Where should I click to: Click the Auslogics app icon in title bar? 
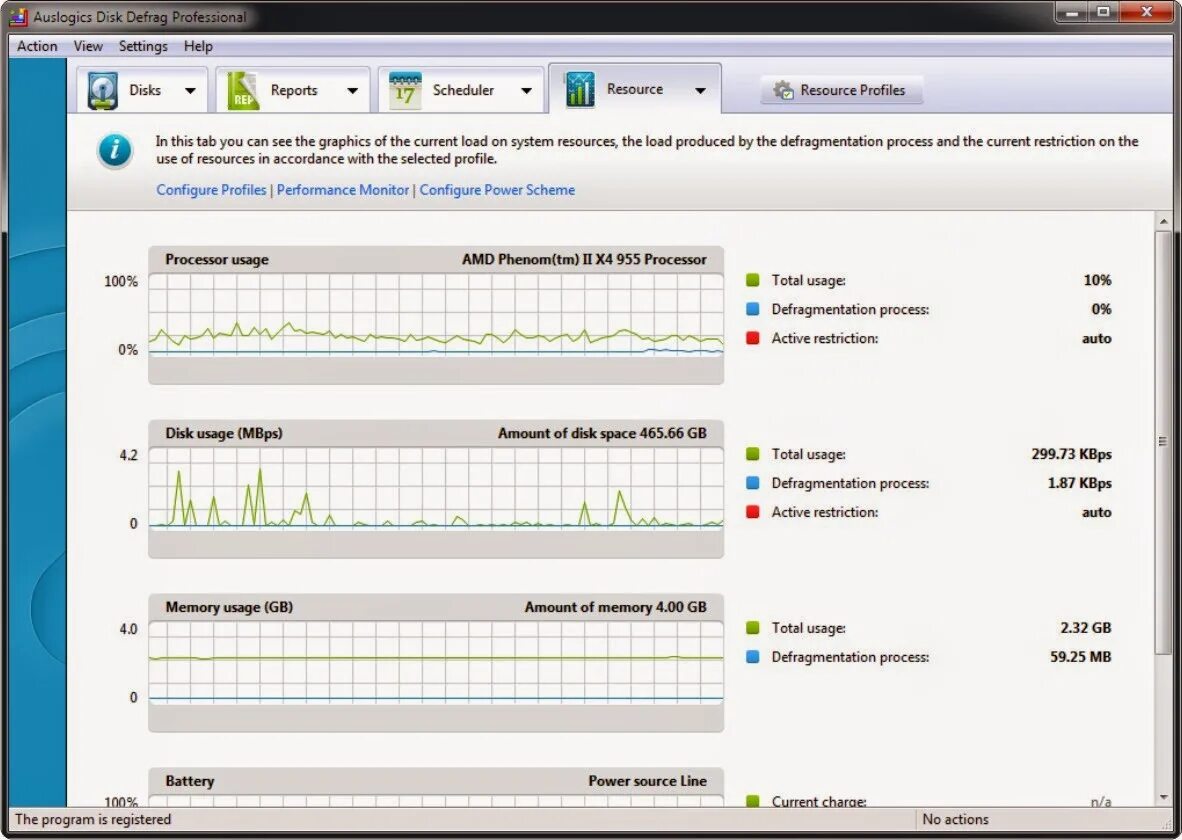[18, 16]
